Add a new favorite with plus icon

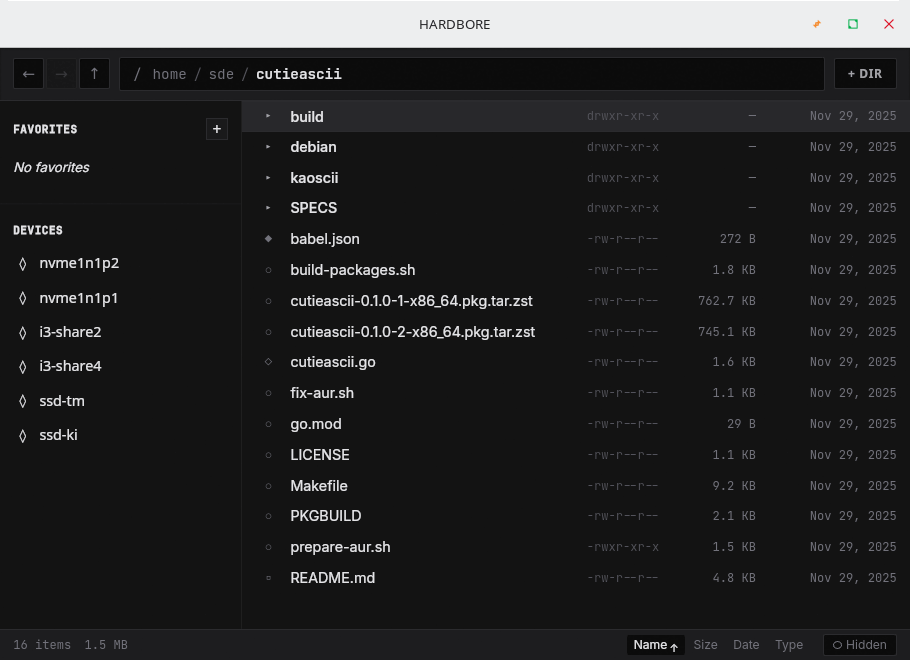(x=216, y=129)
